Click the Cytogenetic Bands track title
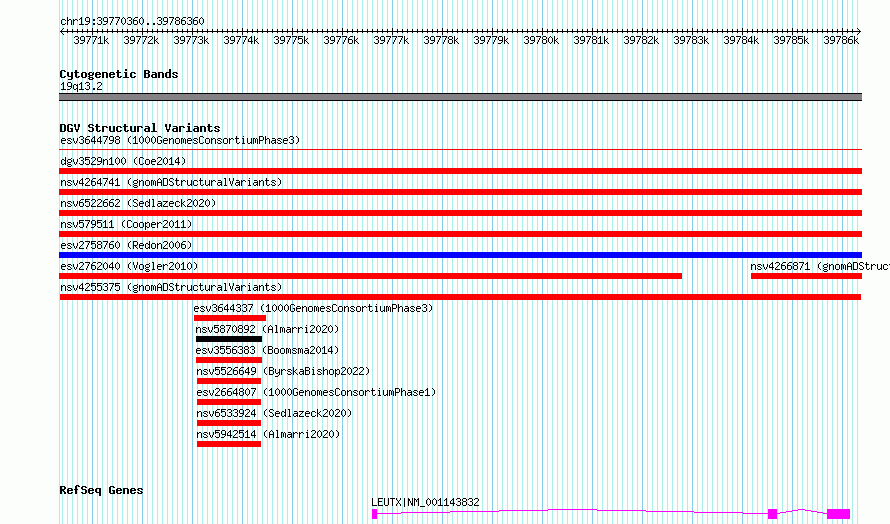The width and height of the screenshot is (890, 524). 119,74
